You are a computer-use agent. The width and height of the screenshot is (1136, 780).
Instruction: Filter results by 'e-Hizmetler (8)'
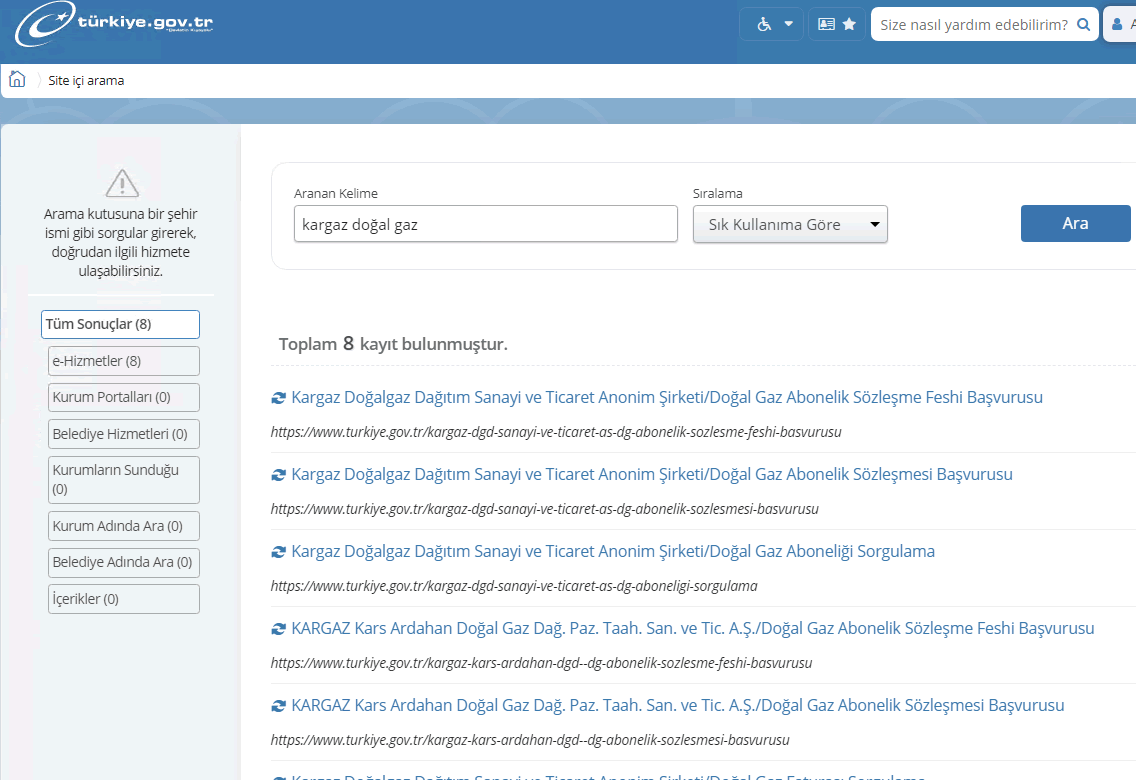[124, 361]
